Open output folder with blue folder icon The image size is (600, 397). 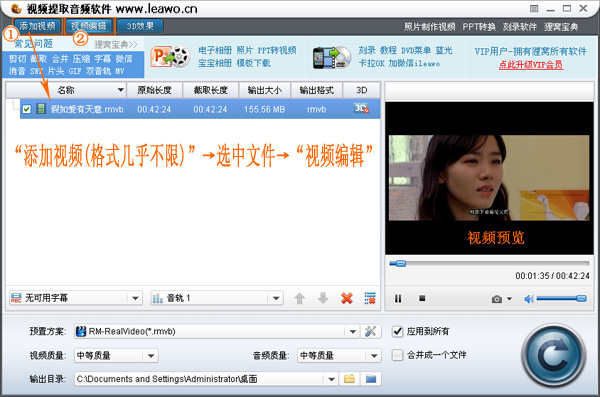pos(371,379)
